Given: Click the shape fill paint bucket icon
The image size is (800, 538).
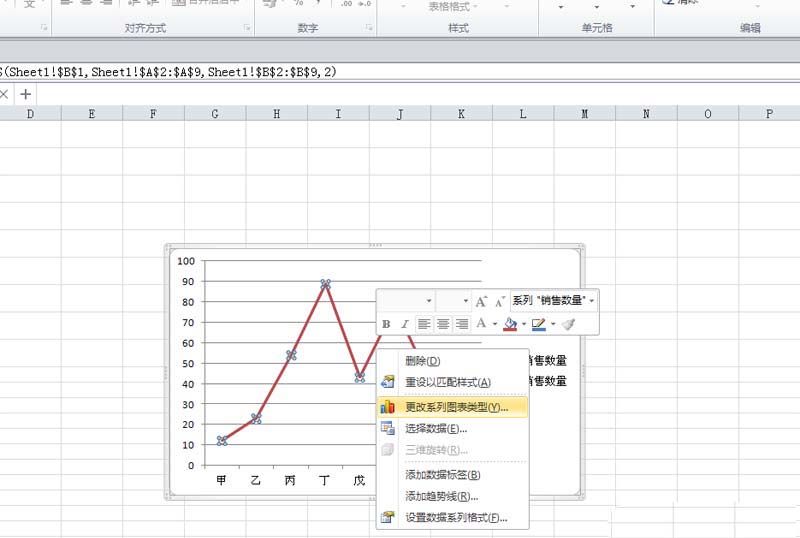Looking at the screenshot, I should (510, 324).
